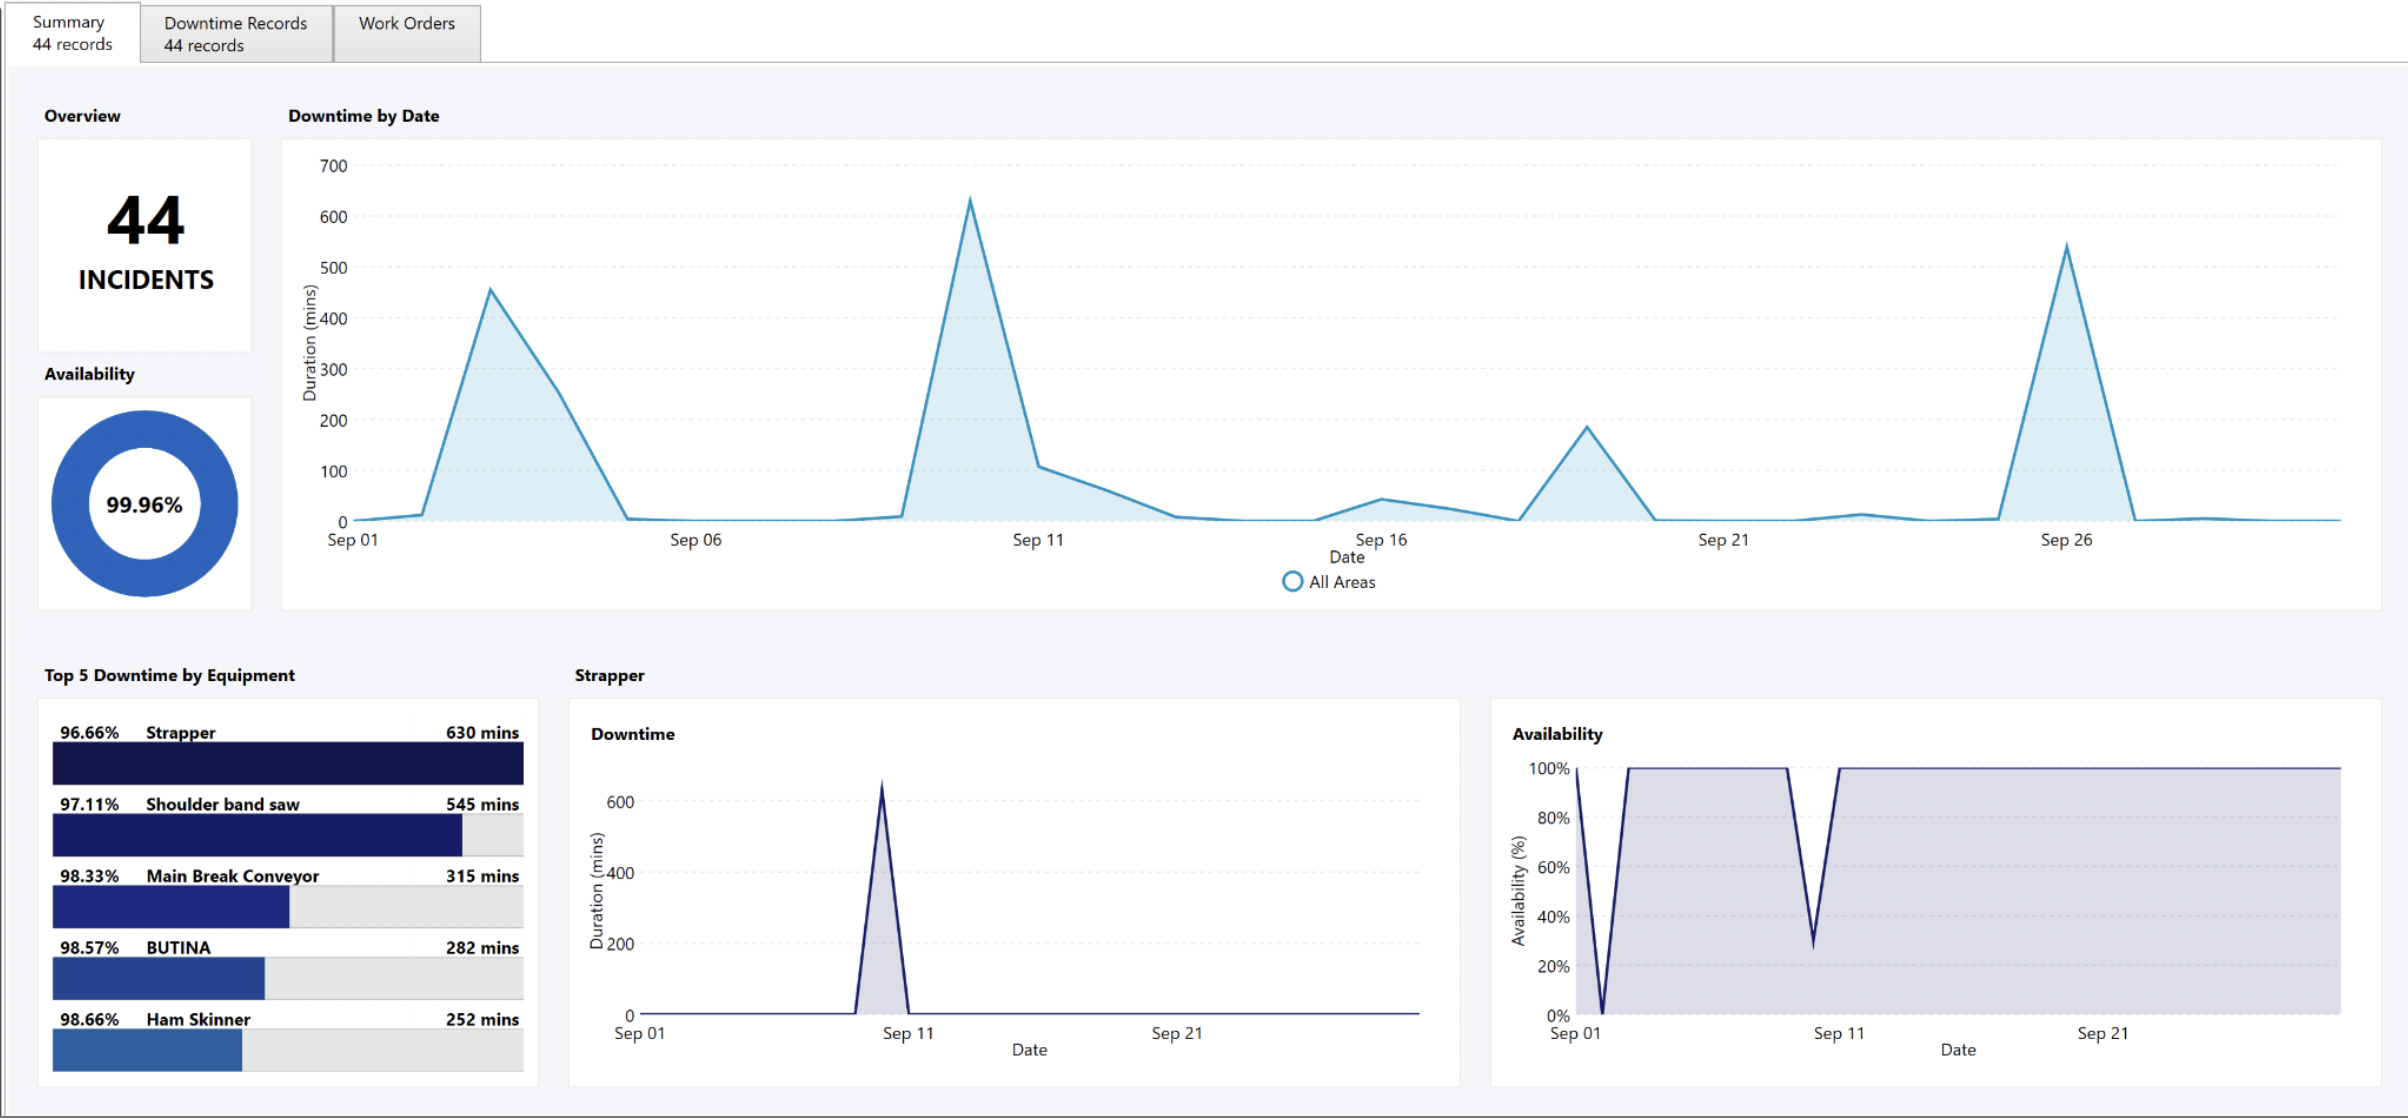Click the 99.96% availability label
Viewport: 2408px width, 1120px height.
click(x=144, y=504)
